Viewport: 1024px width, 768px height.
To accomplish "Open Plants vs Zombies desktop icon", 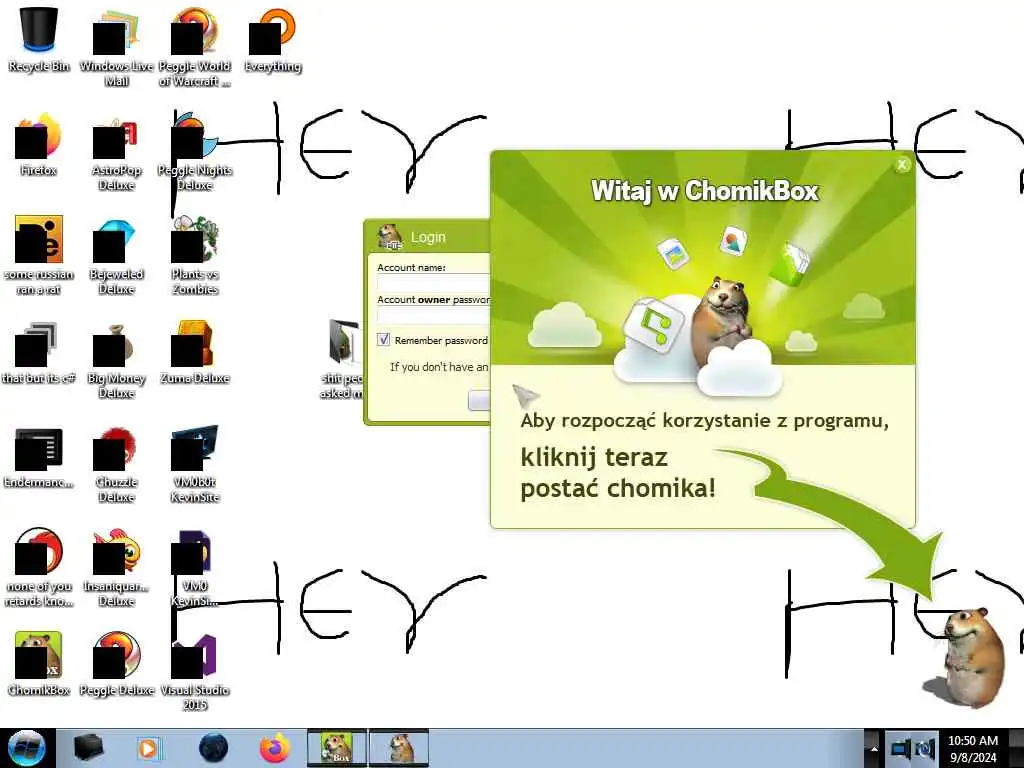I will click(195, 255).
